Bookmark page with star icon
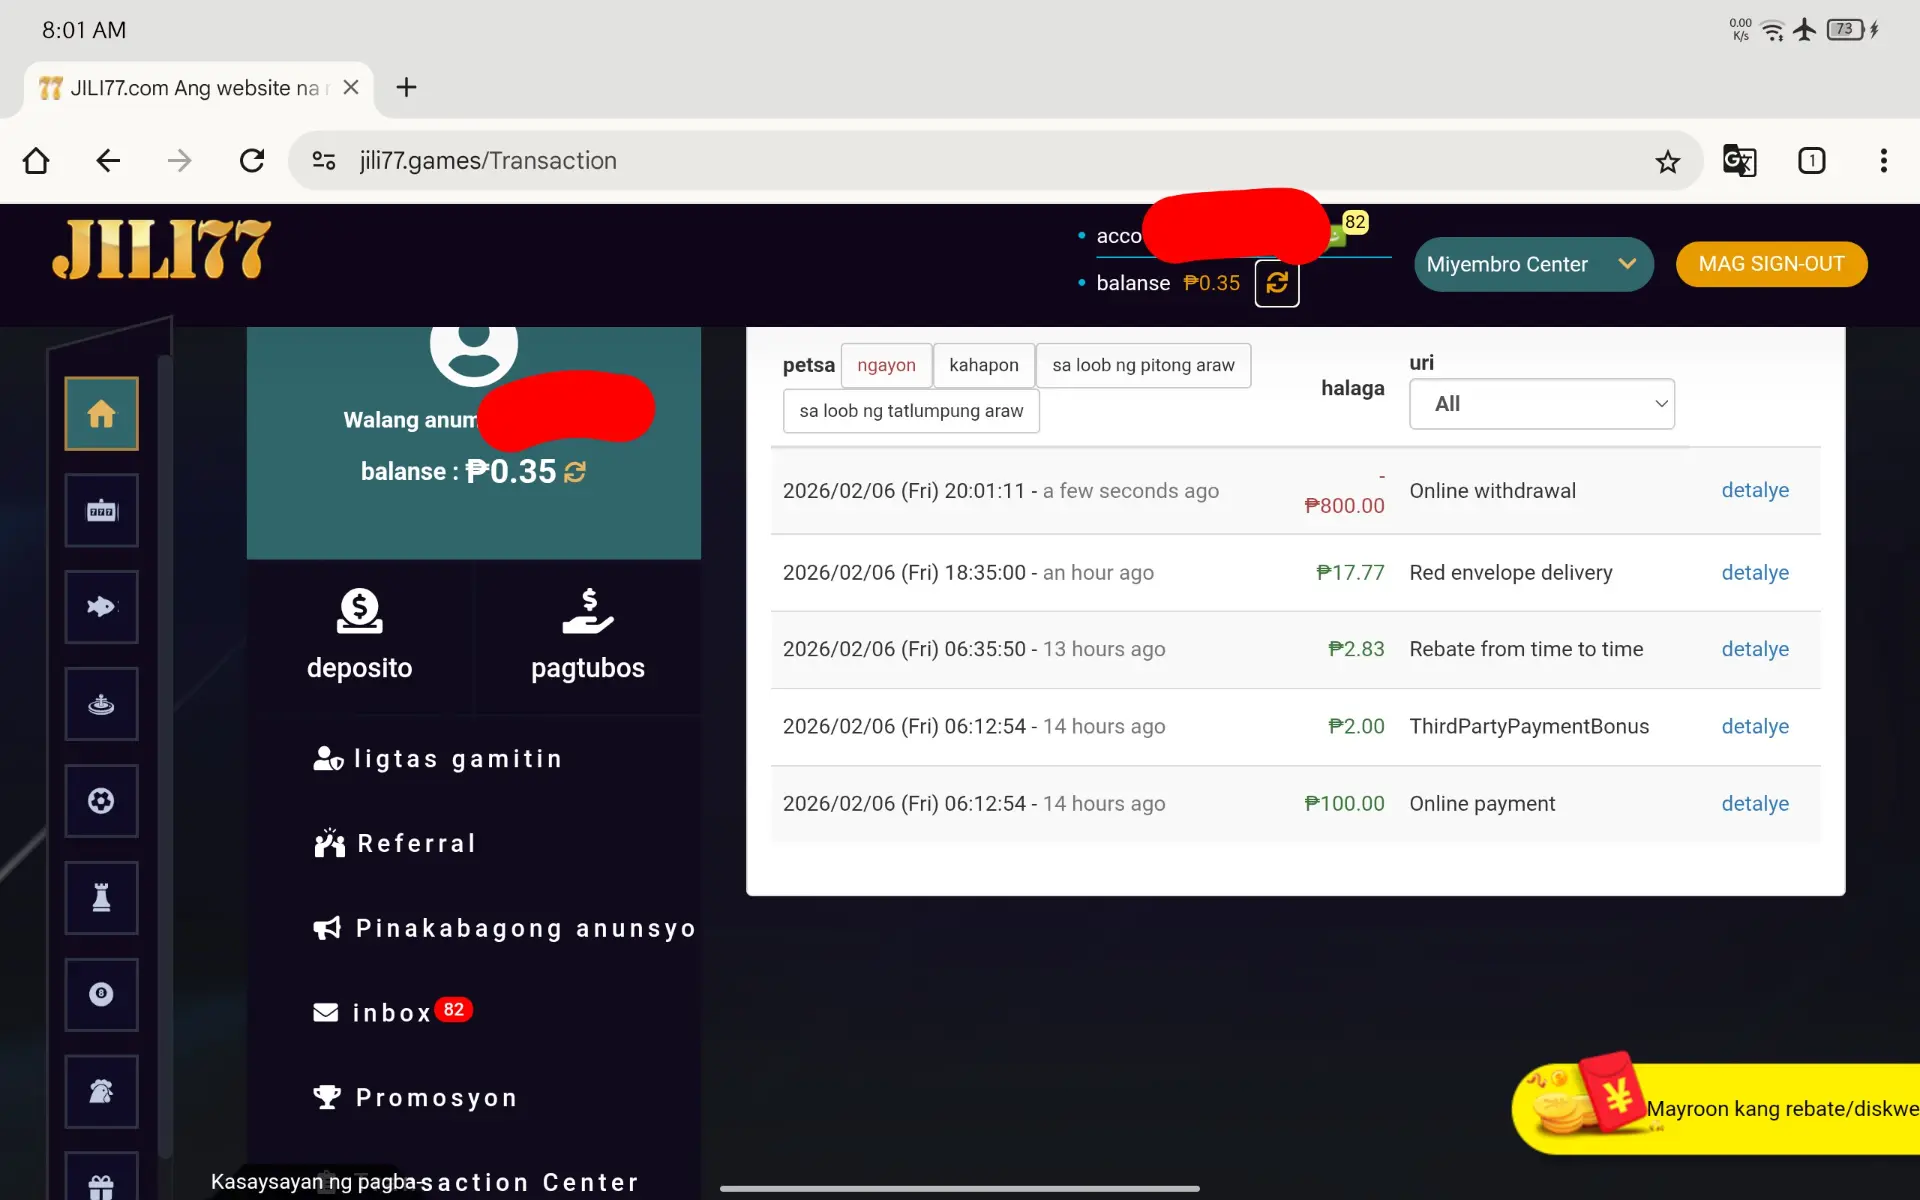This screenshot has height=1200, width=1920. point(1667,161)
